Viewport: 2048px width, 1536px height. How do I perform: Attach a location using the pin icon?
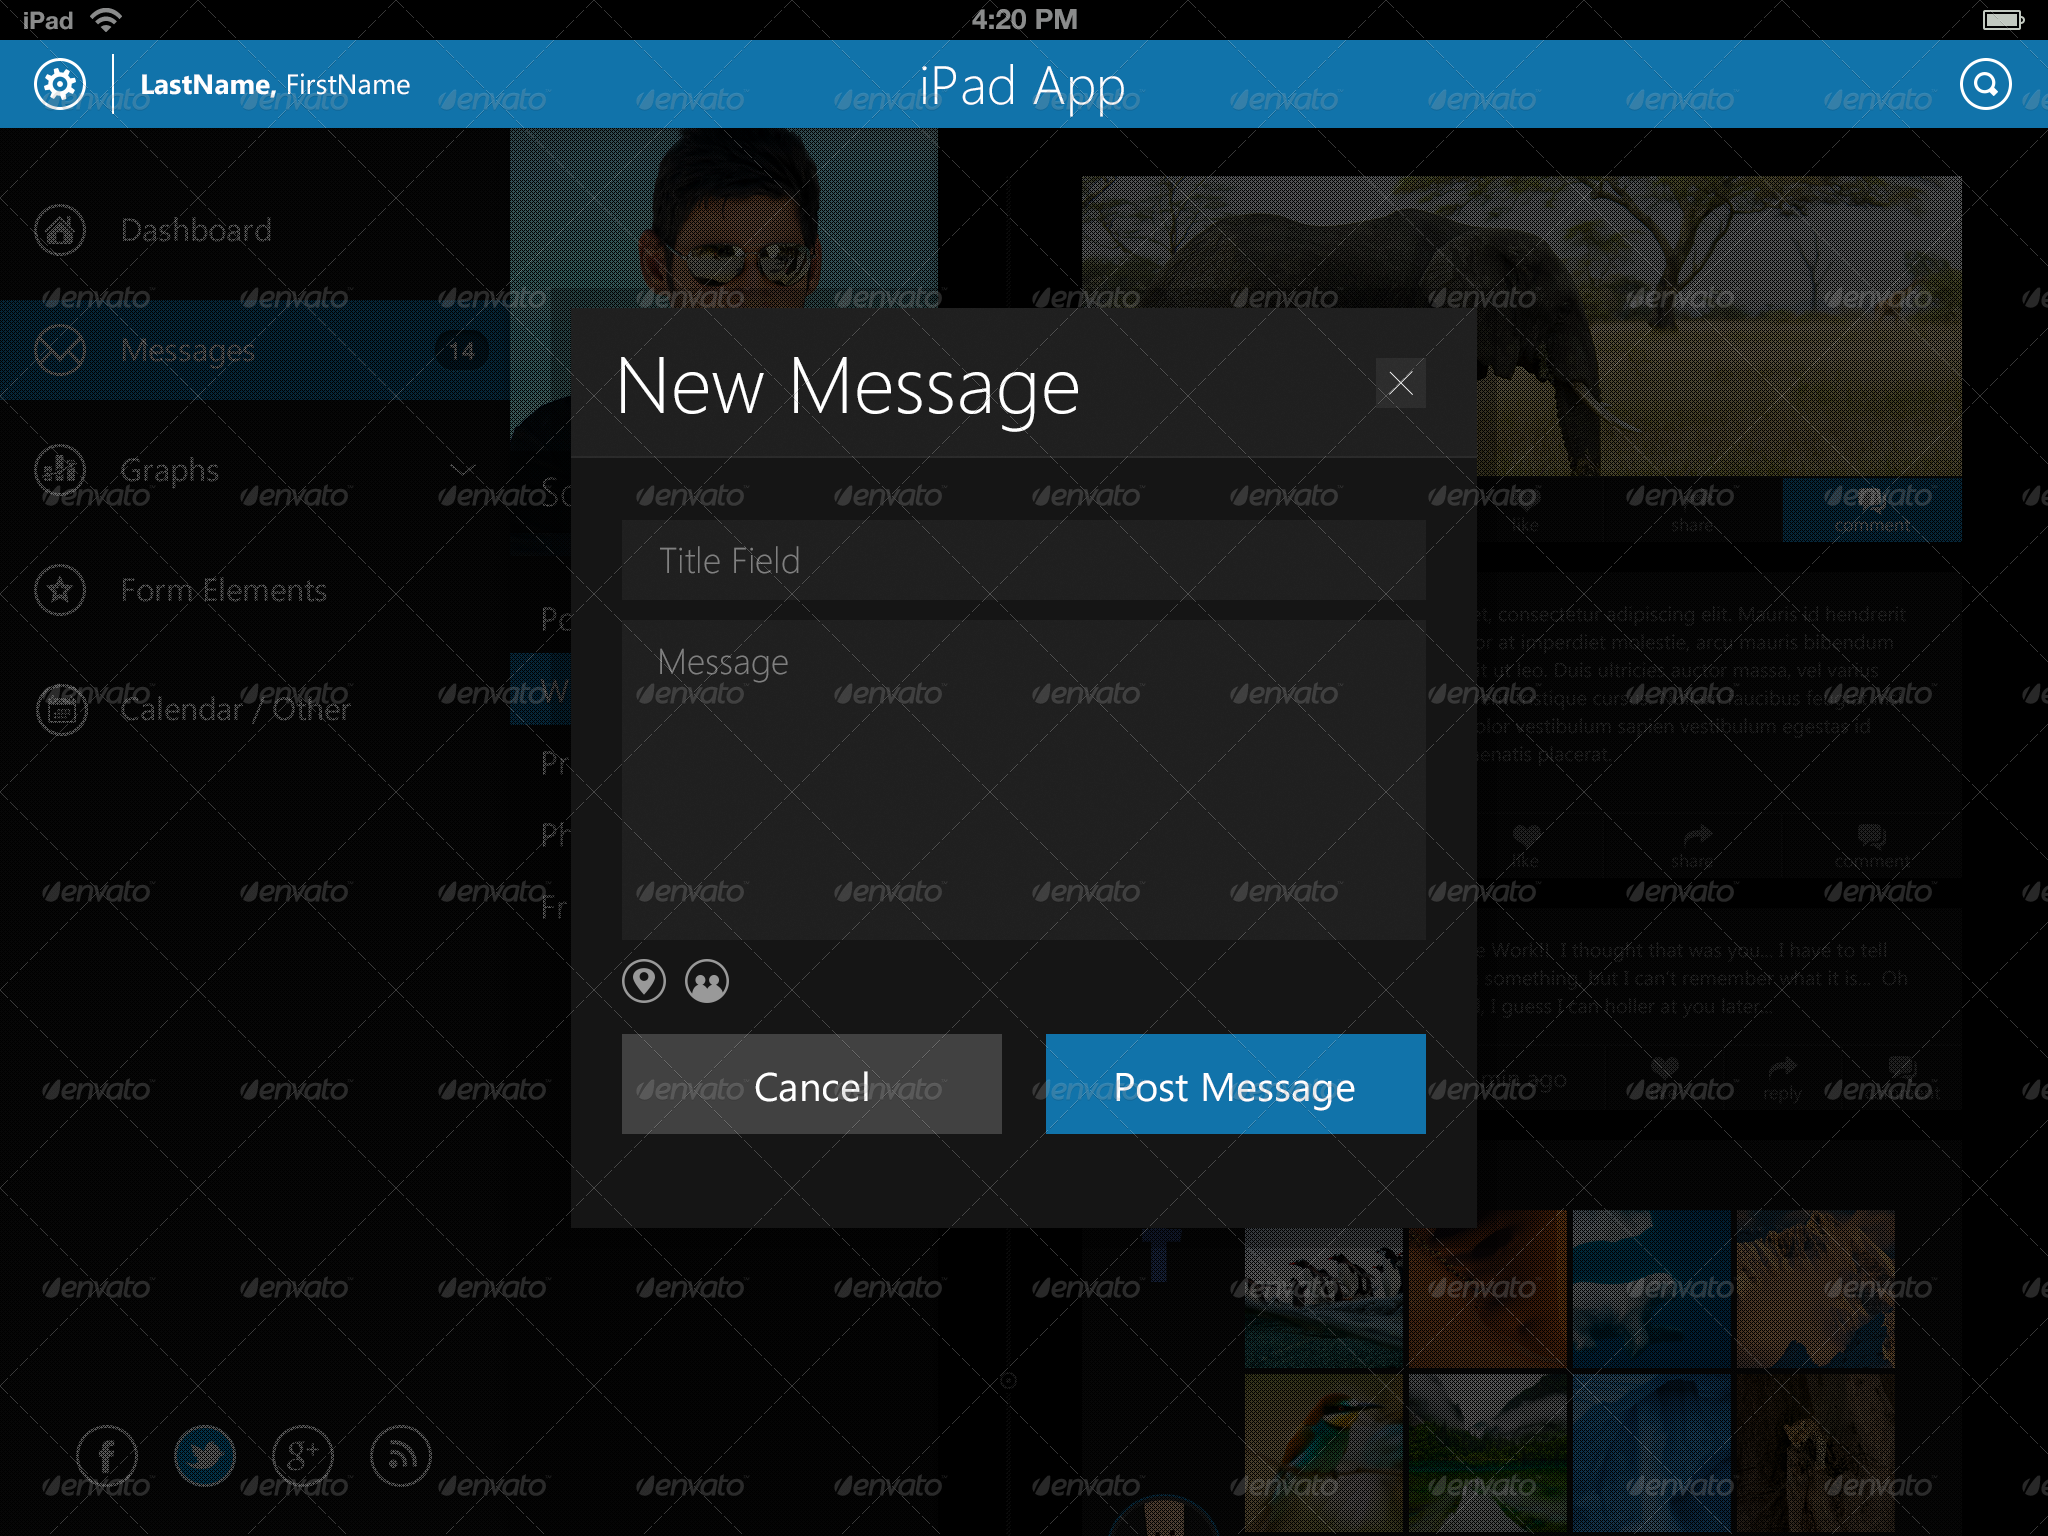(x=644, y=981)
